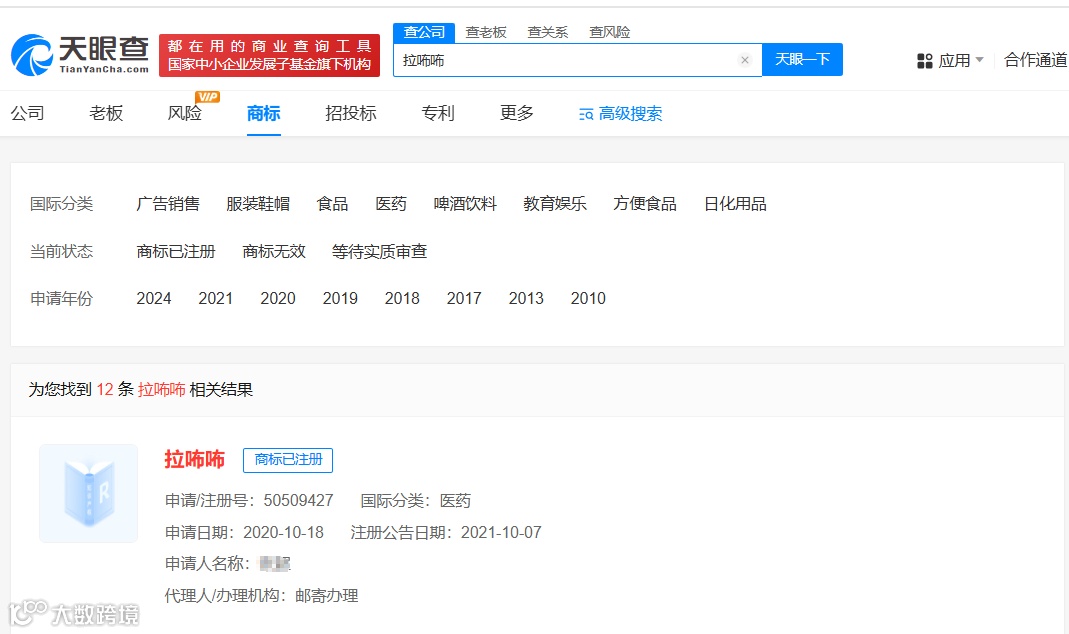
Task: Click the blurred applicant name
Action: tap(275, 564)
